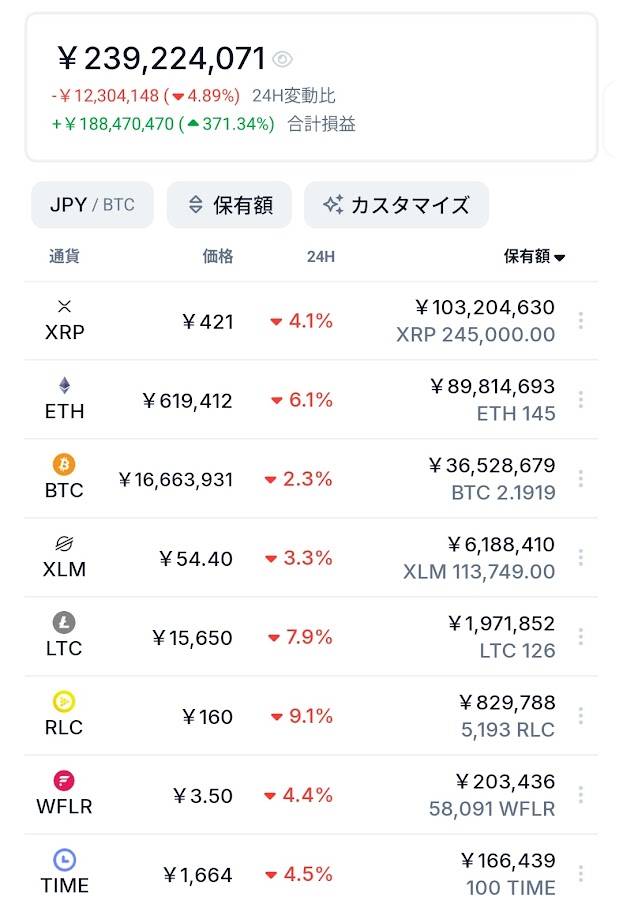623x911 pixels.
Task: Click the Litecoin LTC icon
Action: click(65, 622)
